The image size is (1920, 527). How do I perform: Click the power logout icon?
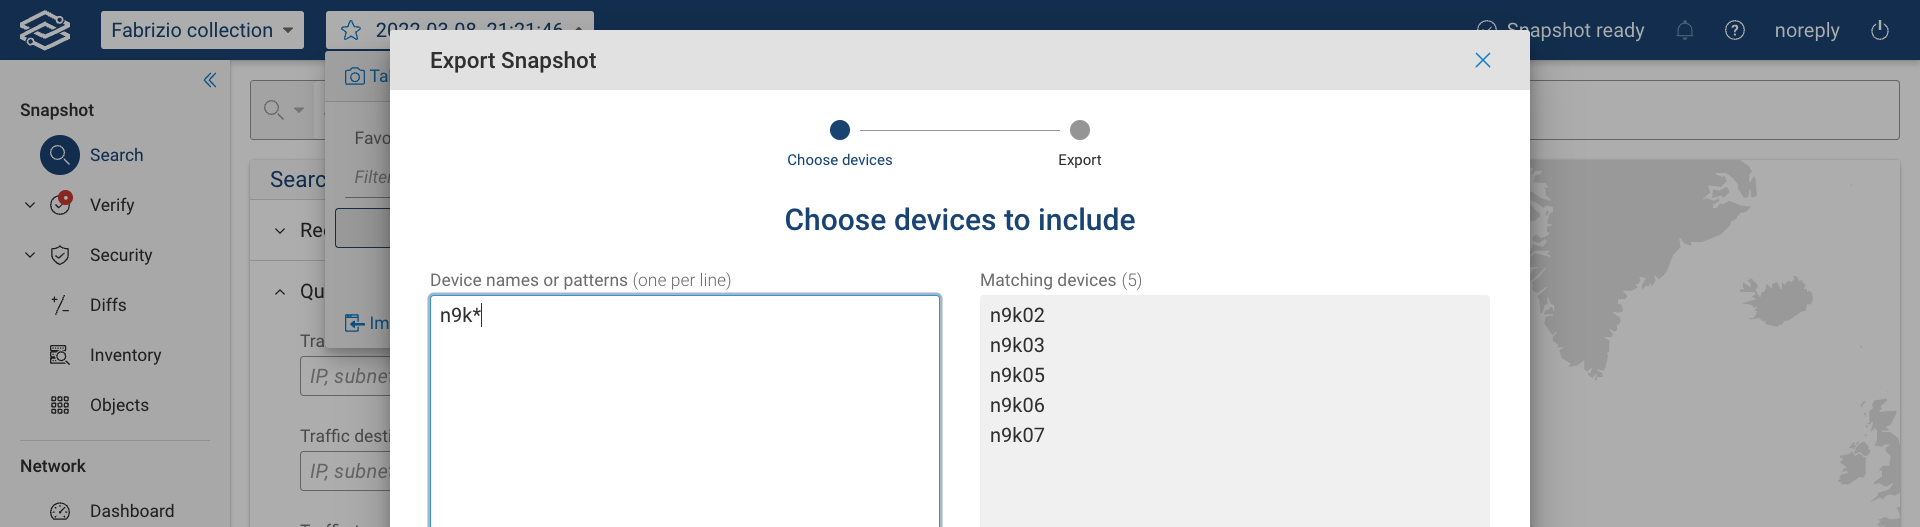(1880, 30)
